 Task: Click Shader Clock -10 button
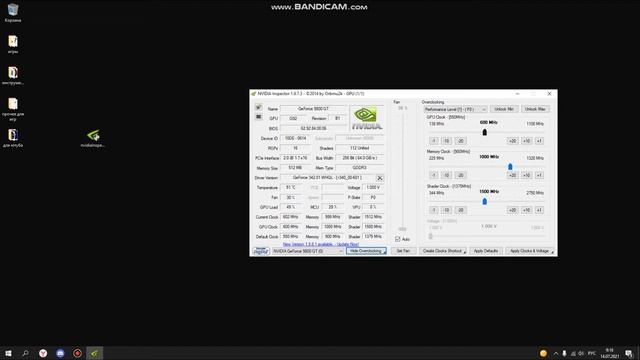(447, 210)
